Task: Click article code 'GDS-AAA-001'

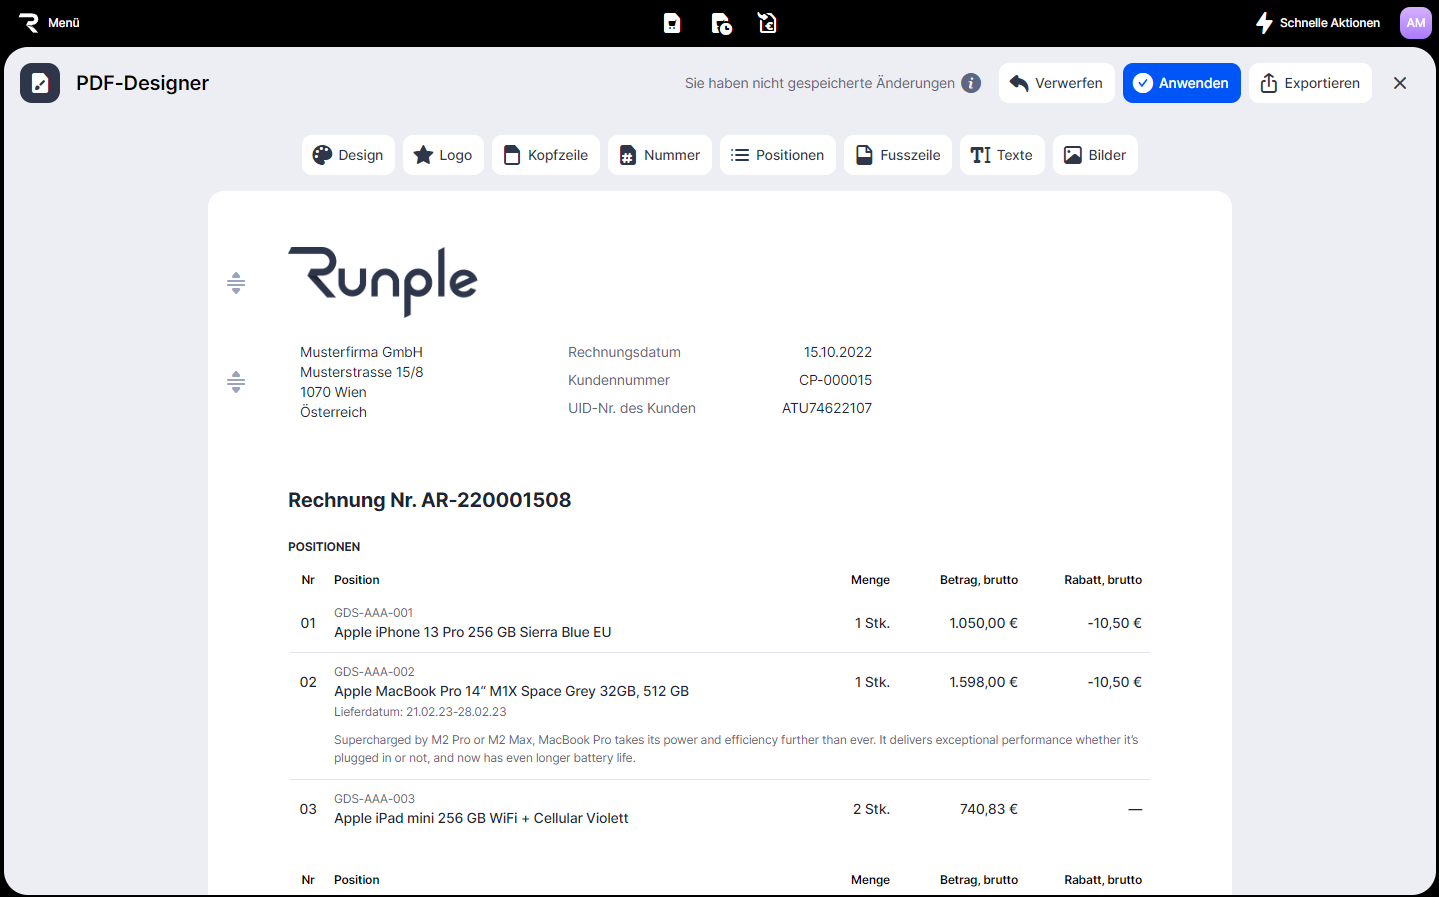Action: click(x=373, y=613)
